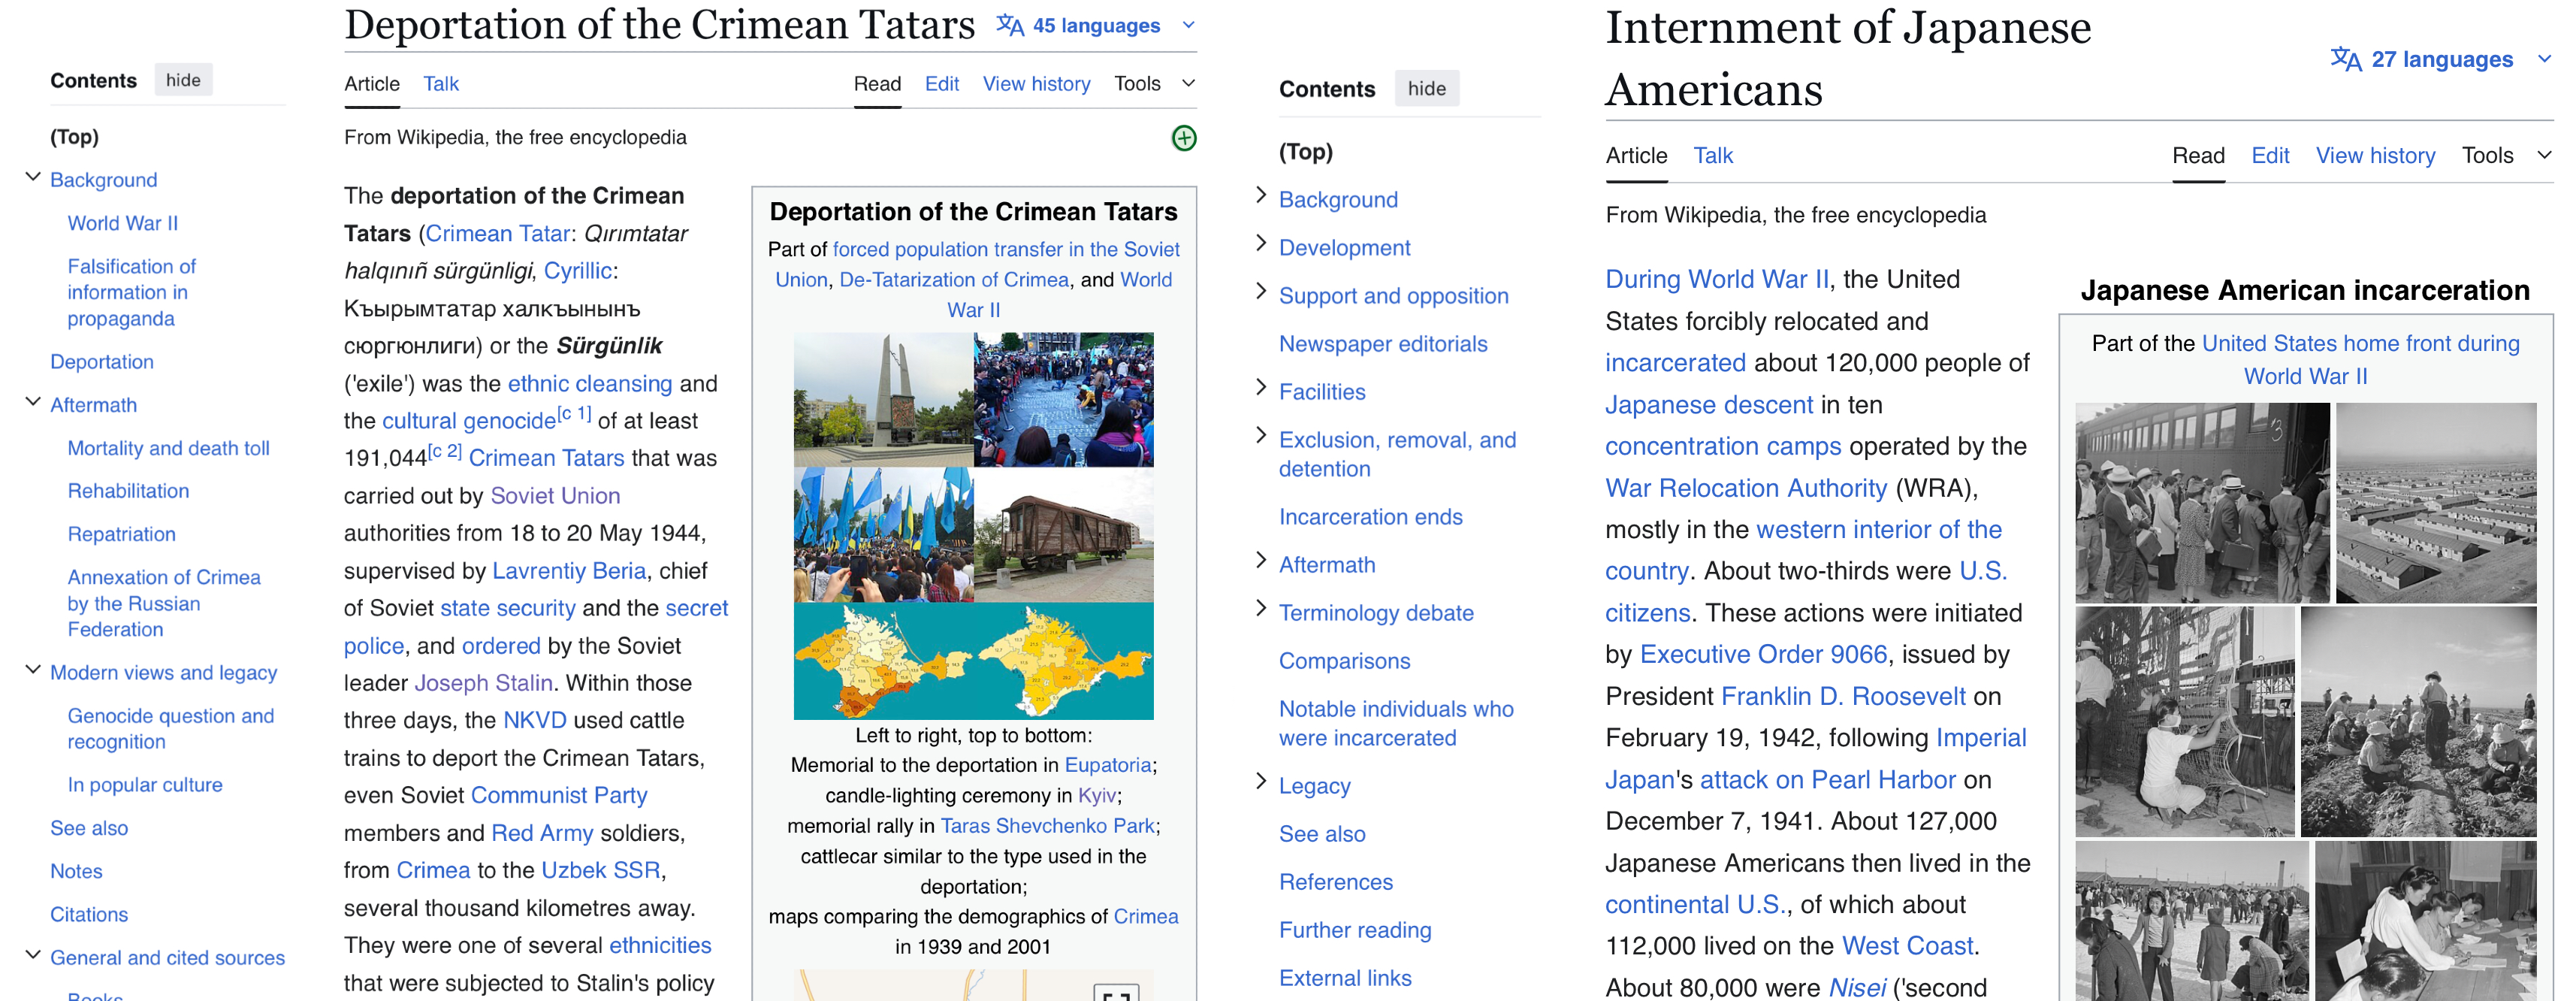Click the 27 languages translate icon
2576x1001 pixels.
click(x=2345, y=59)
